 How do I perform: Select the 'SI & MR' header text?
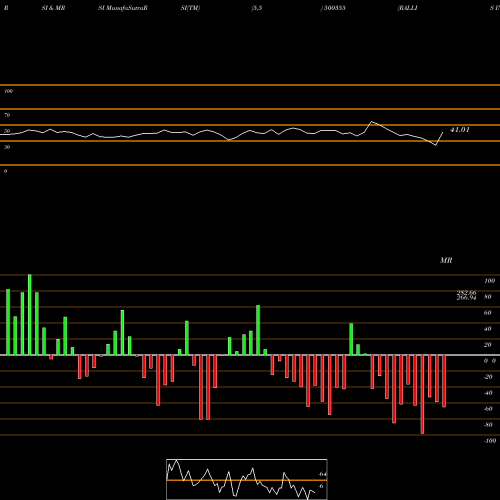(x=53, y=8)
